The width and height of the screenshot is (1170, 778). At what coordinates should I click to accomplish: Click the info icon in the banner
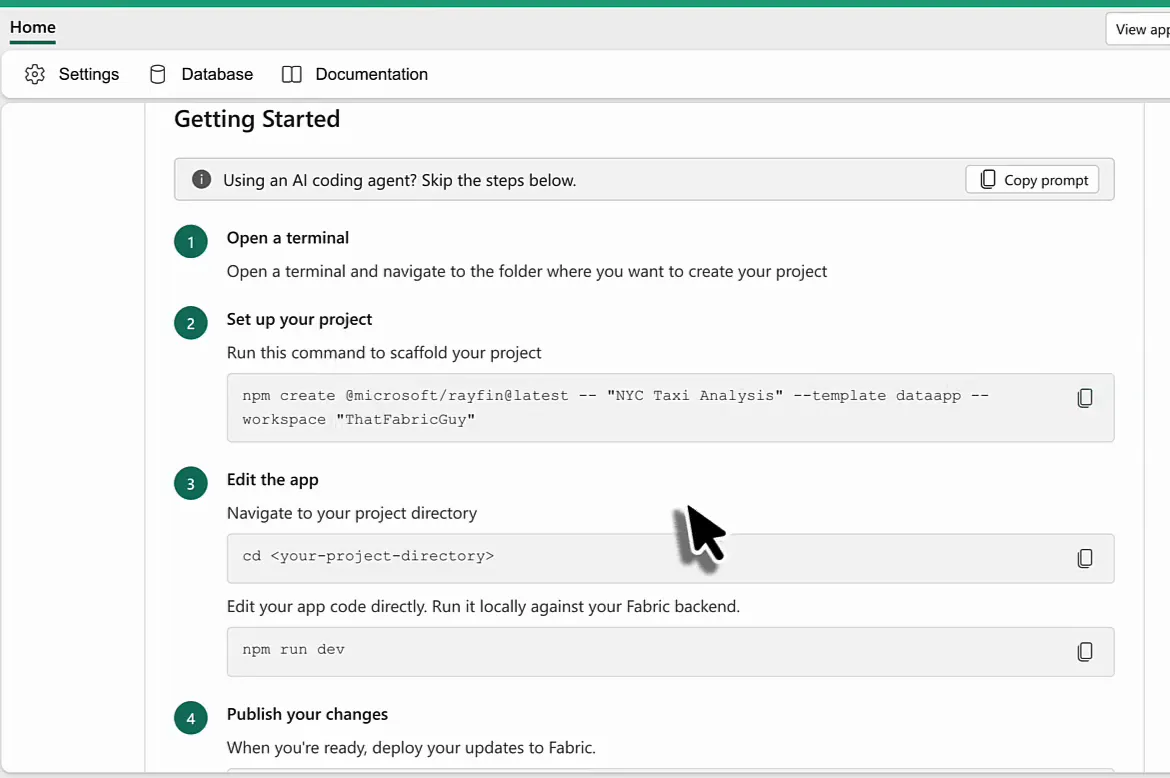click(x=201, y=179)
